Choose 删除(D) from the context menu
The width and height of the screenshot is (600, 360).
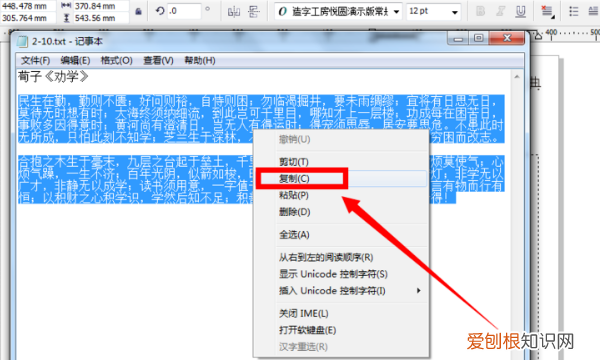341,212
